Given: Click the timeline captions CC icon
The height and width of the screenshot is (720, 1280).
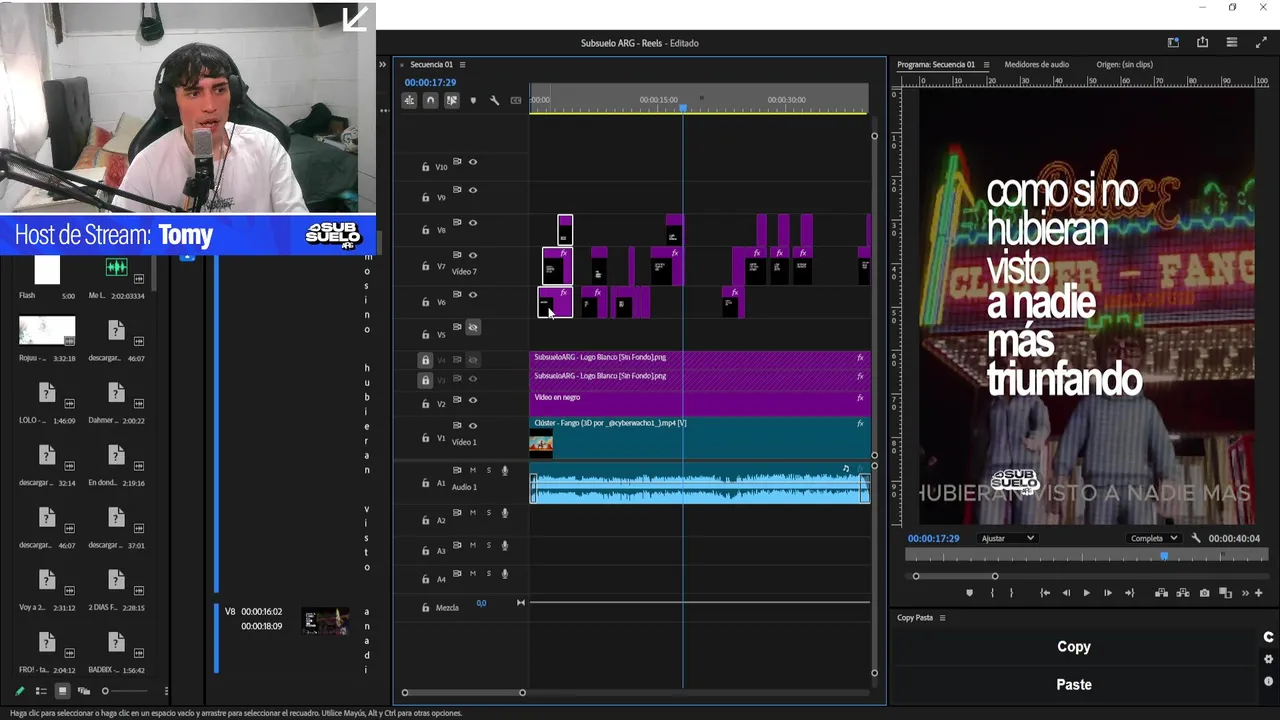Looking at the screenshot, I should click(516, 100).
